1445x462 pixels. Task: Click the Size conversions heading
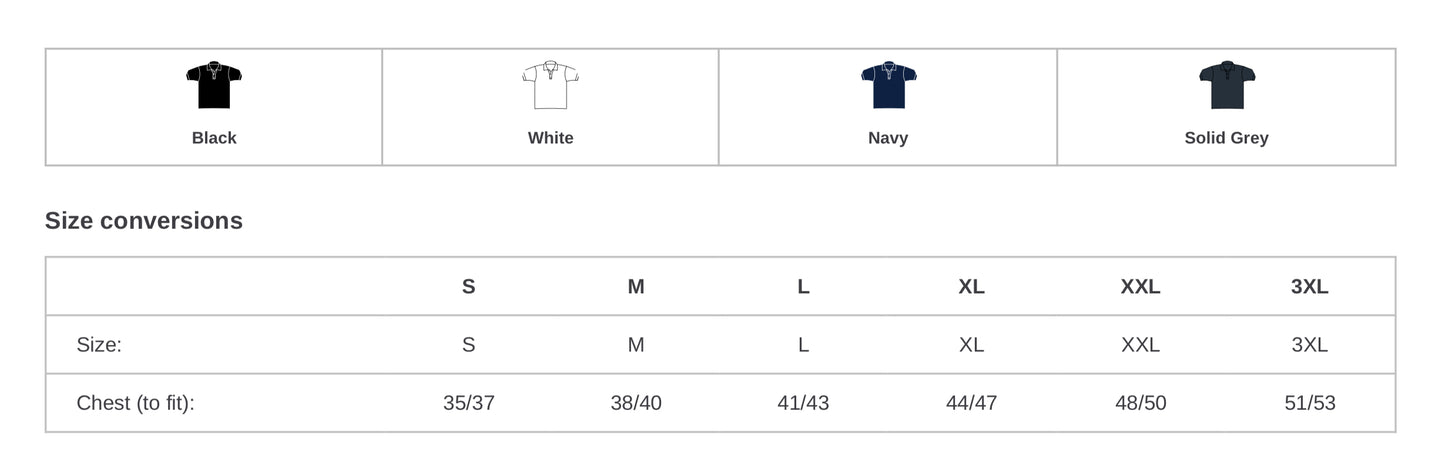pos(144,221)
